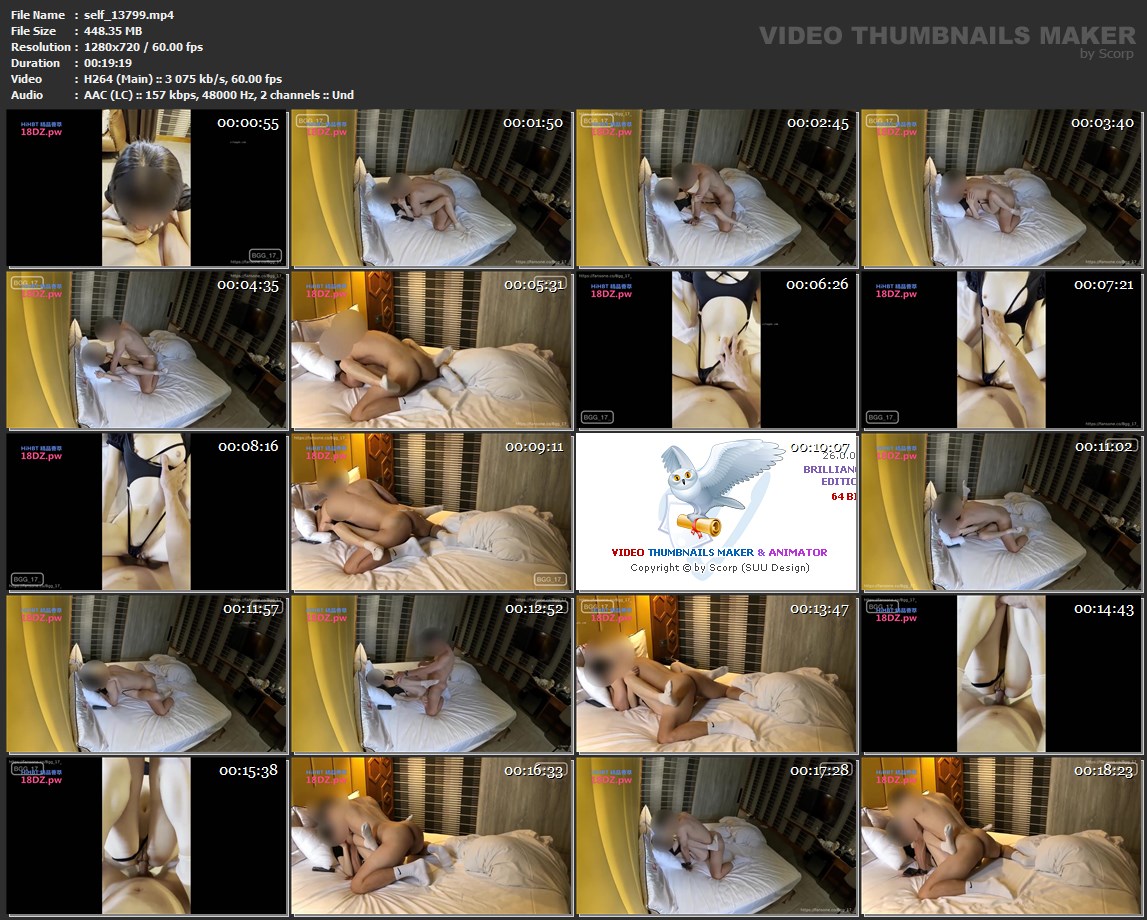Click the Audio AAC (LC) info line
The image size is (1147, 920).
tap(218, 95)
